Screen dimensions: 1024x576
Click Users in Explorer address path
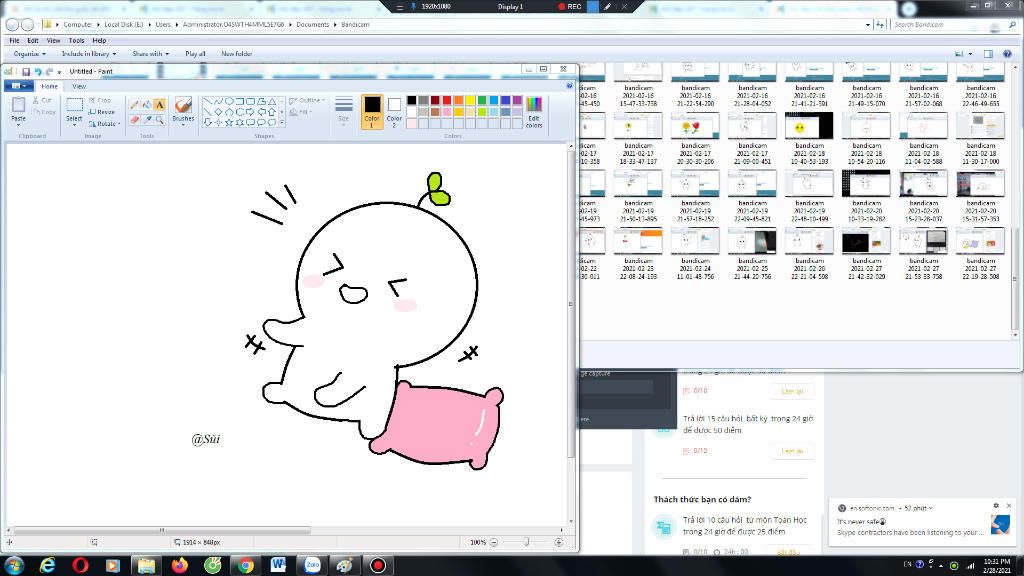(163, 24)
